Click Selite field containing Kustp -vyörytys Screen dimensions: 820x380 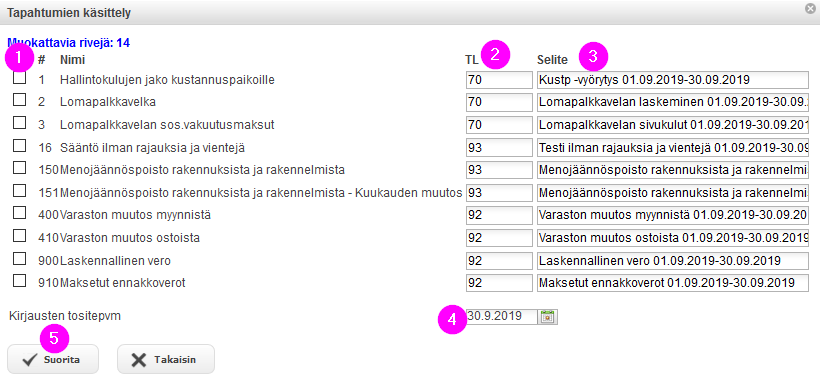[x=673, y=80]
